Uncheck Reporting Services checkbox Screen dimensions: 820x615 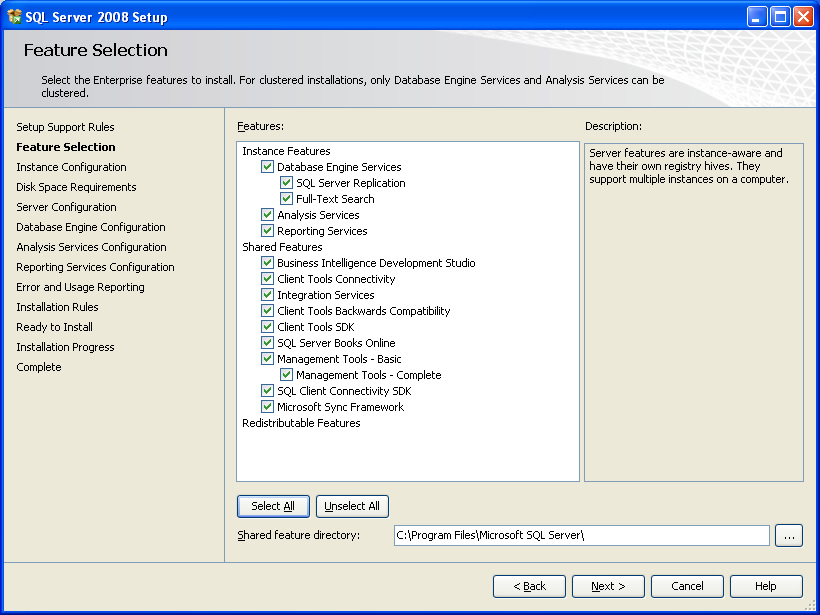click(x=267, y=231)
